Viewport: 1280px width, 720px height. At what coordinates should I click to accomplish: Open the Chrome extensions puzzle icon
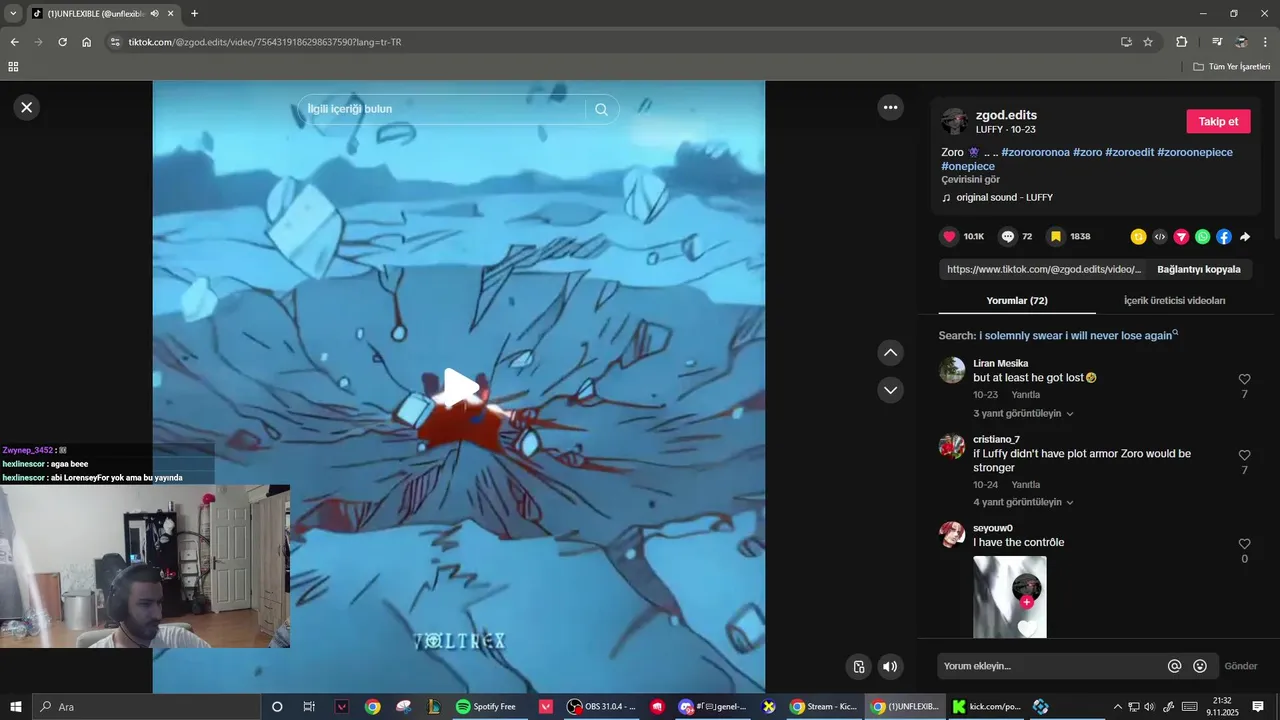click(x=1181, y=42)
